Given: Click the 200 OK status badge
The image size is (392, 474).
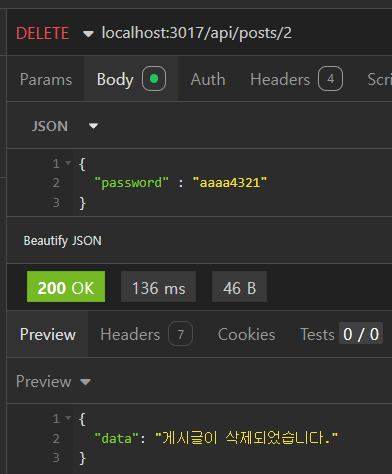Looking at the screenshot, I should point(66,287).
